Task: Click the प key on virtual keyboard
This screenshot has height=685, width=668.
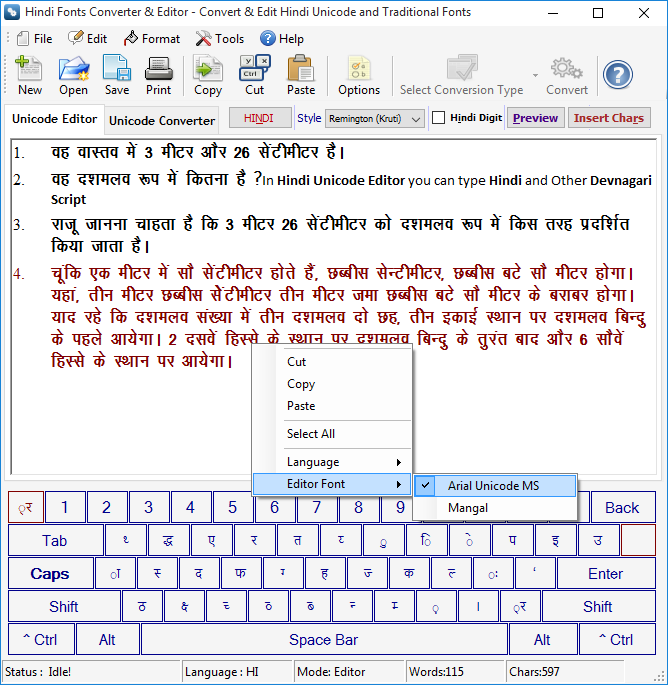Action: pyautogui.click(x=512, y=540)
